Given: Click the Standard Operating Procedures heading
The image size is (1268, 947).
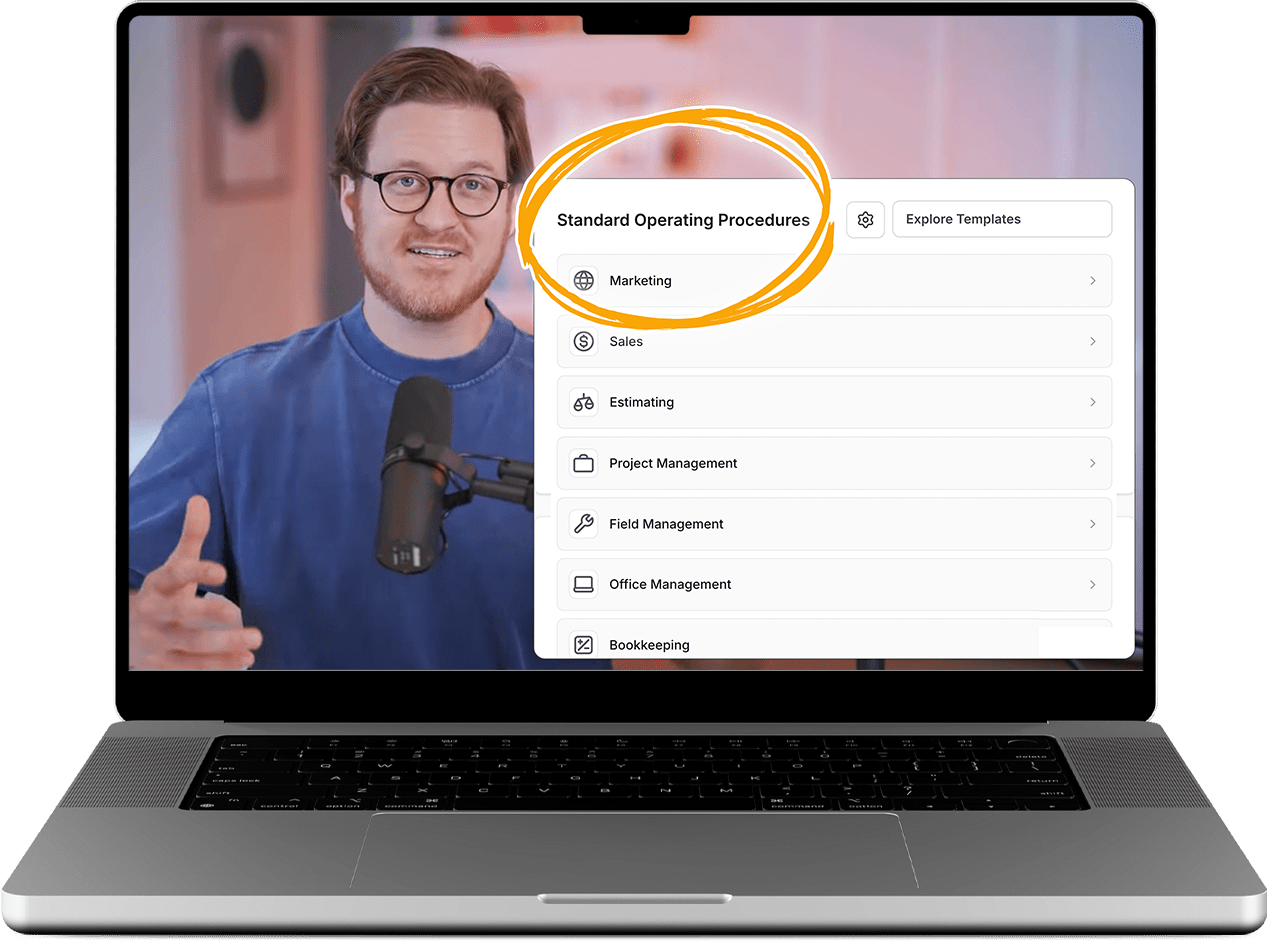Looking at the screenshot, I should point(683,220).
